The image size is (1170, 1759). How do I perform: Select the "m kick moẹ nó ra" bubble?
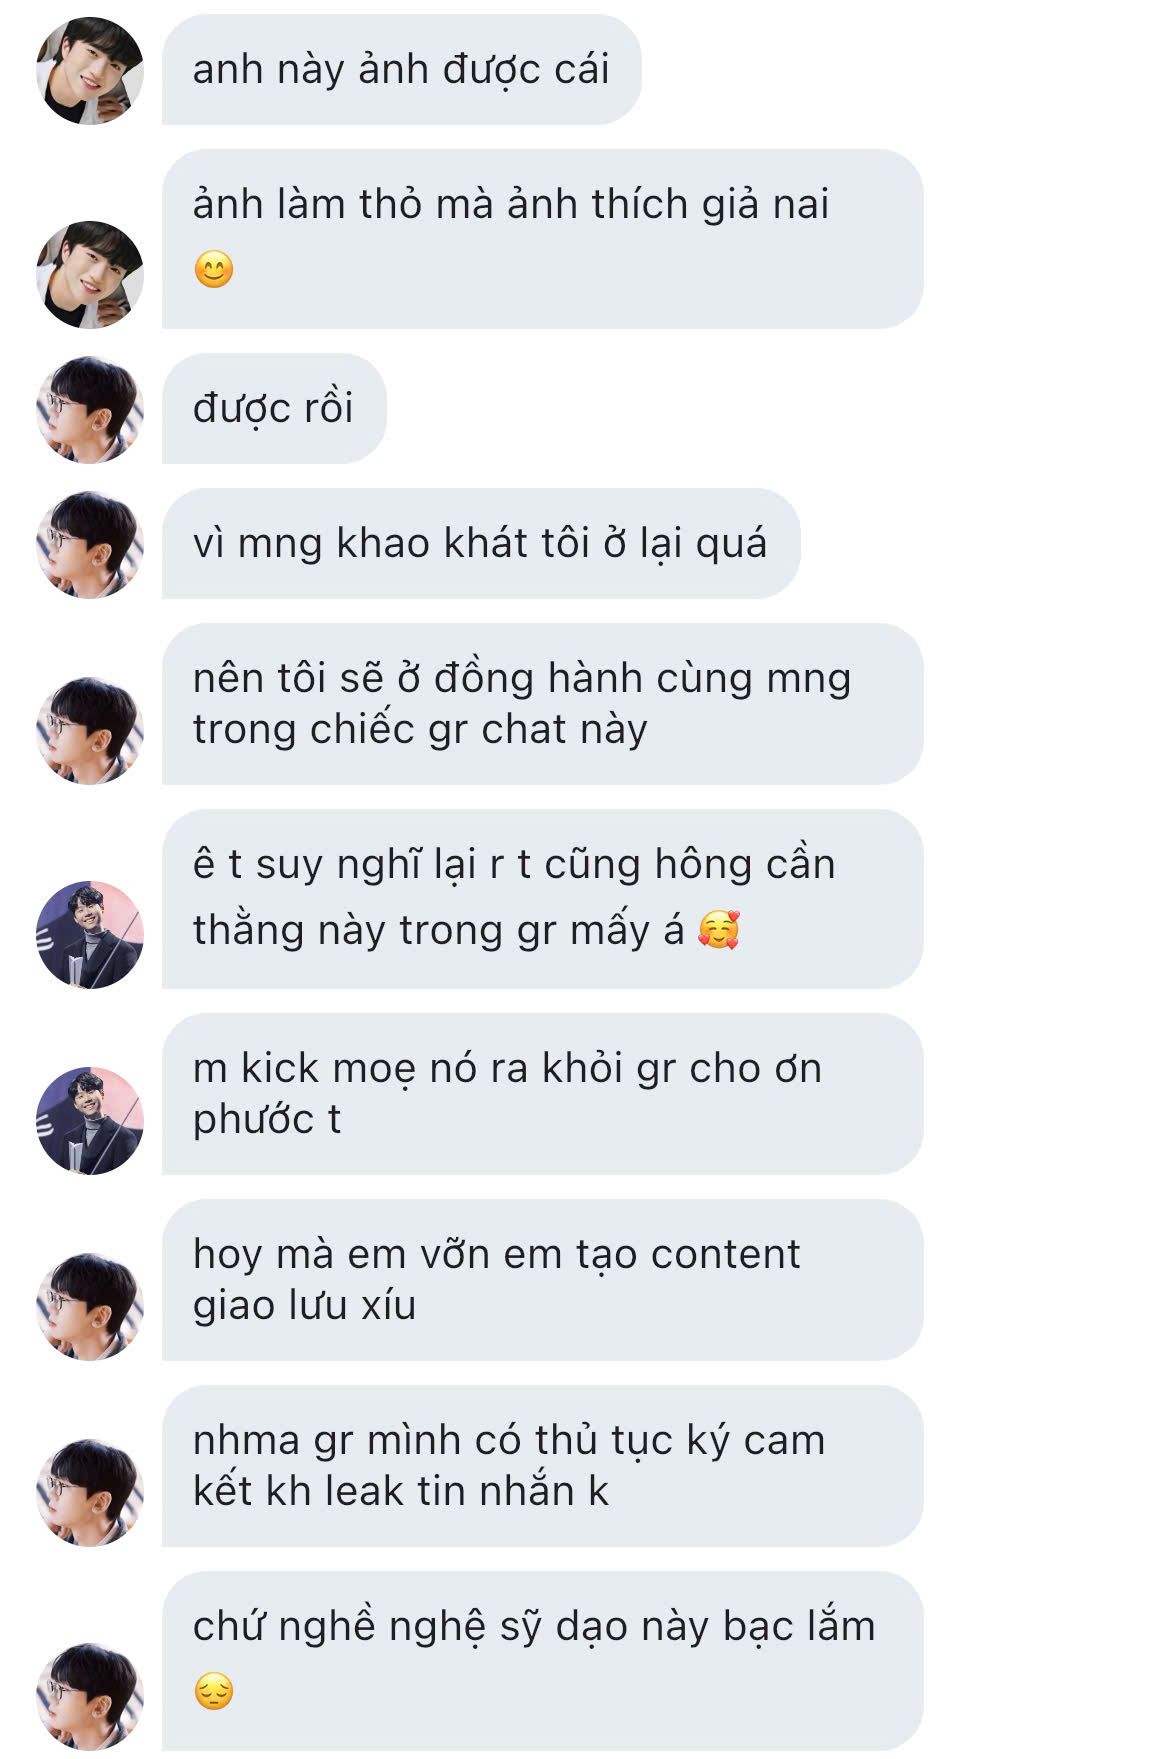pos(542,1094)
